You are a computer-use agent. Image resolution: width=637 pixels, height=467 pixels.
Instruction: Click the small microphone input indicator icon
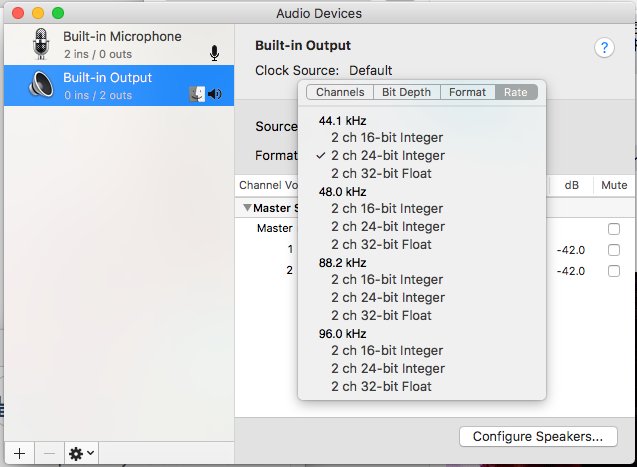[x=214, y=53]
